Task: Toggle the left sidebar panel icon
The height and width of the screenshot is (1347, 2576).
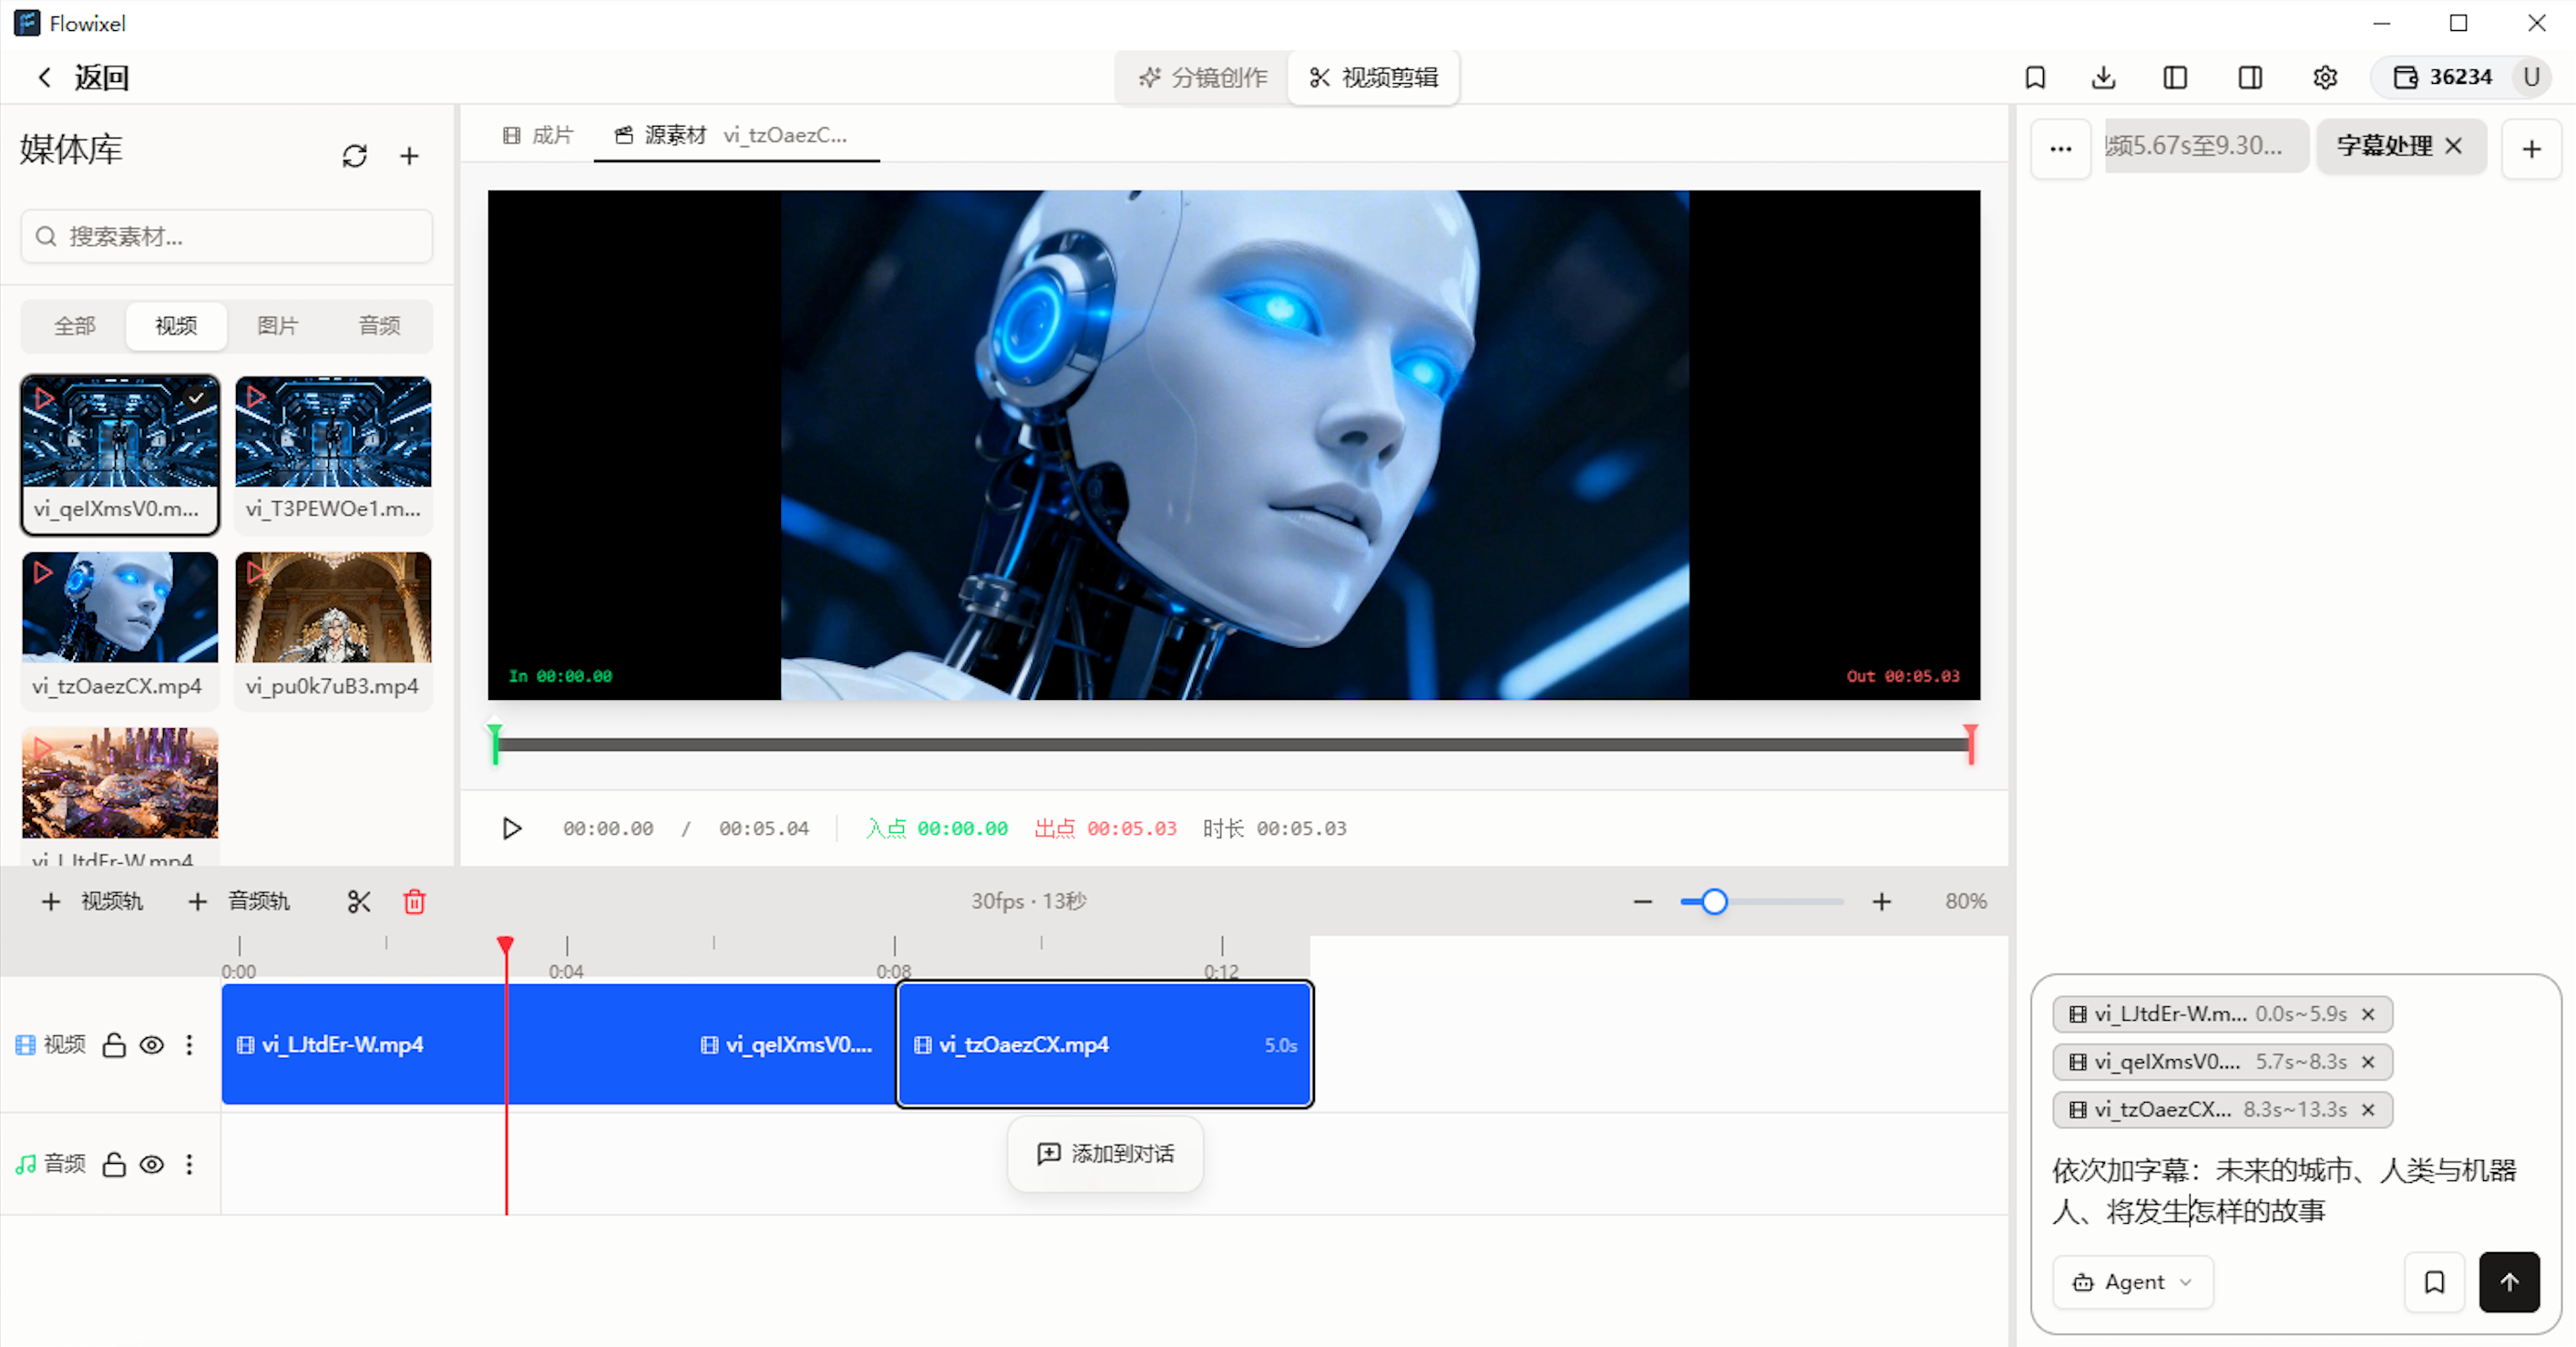Action: click(x=2175, y=77)
